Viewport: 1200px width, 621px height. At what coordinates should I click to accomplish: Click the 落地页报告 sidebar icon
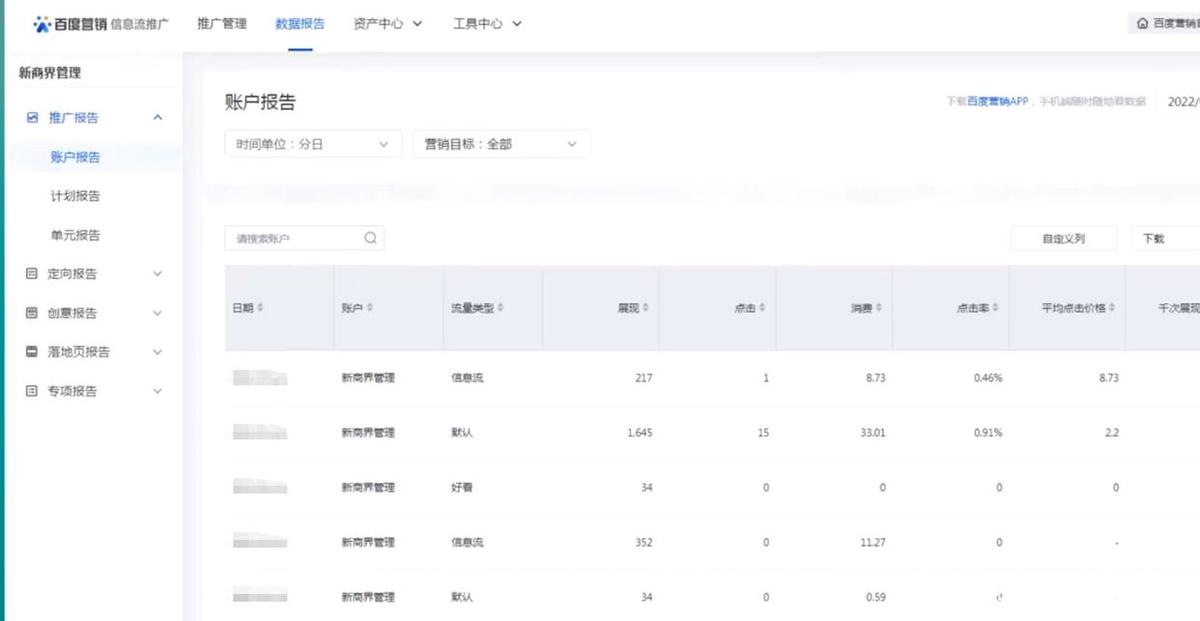(32, 352)
